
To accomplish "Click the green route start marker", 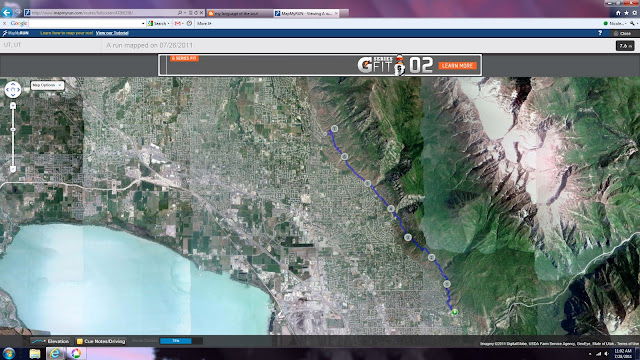I will pyautogui.click(x=454, y=312).
